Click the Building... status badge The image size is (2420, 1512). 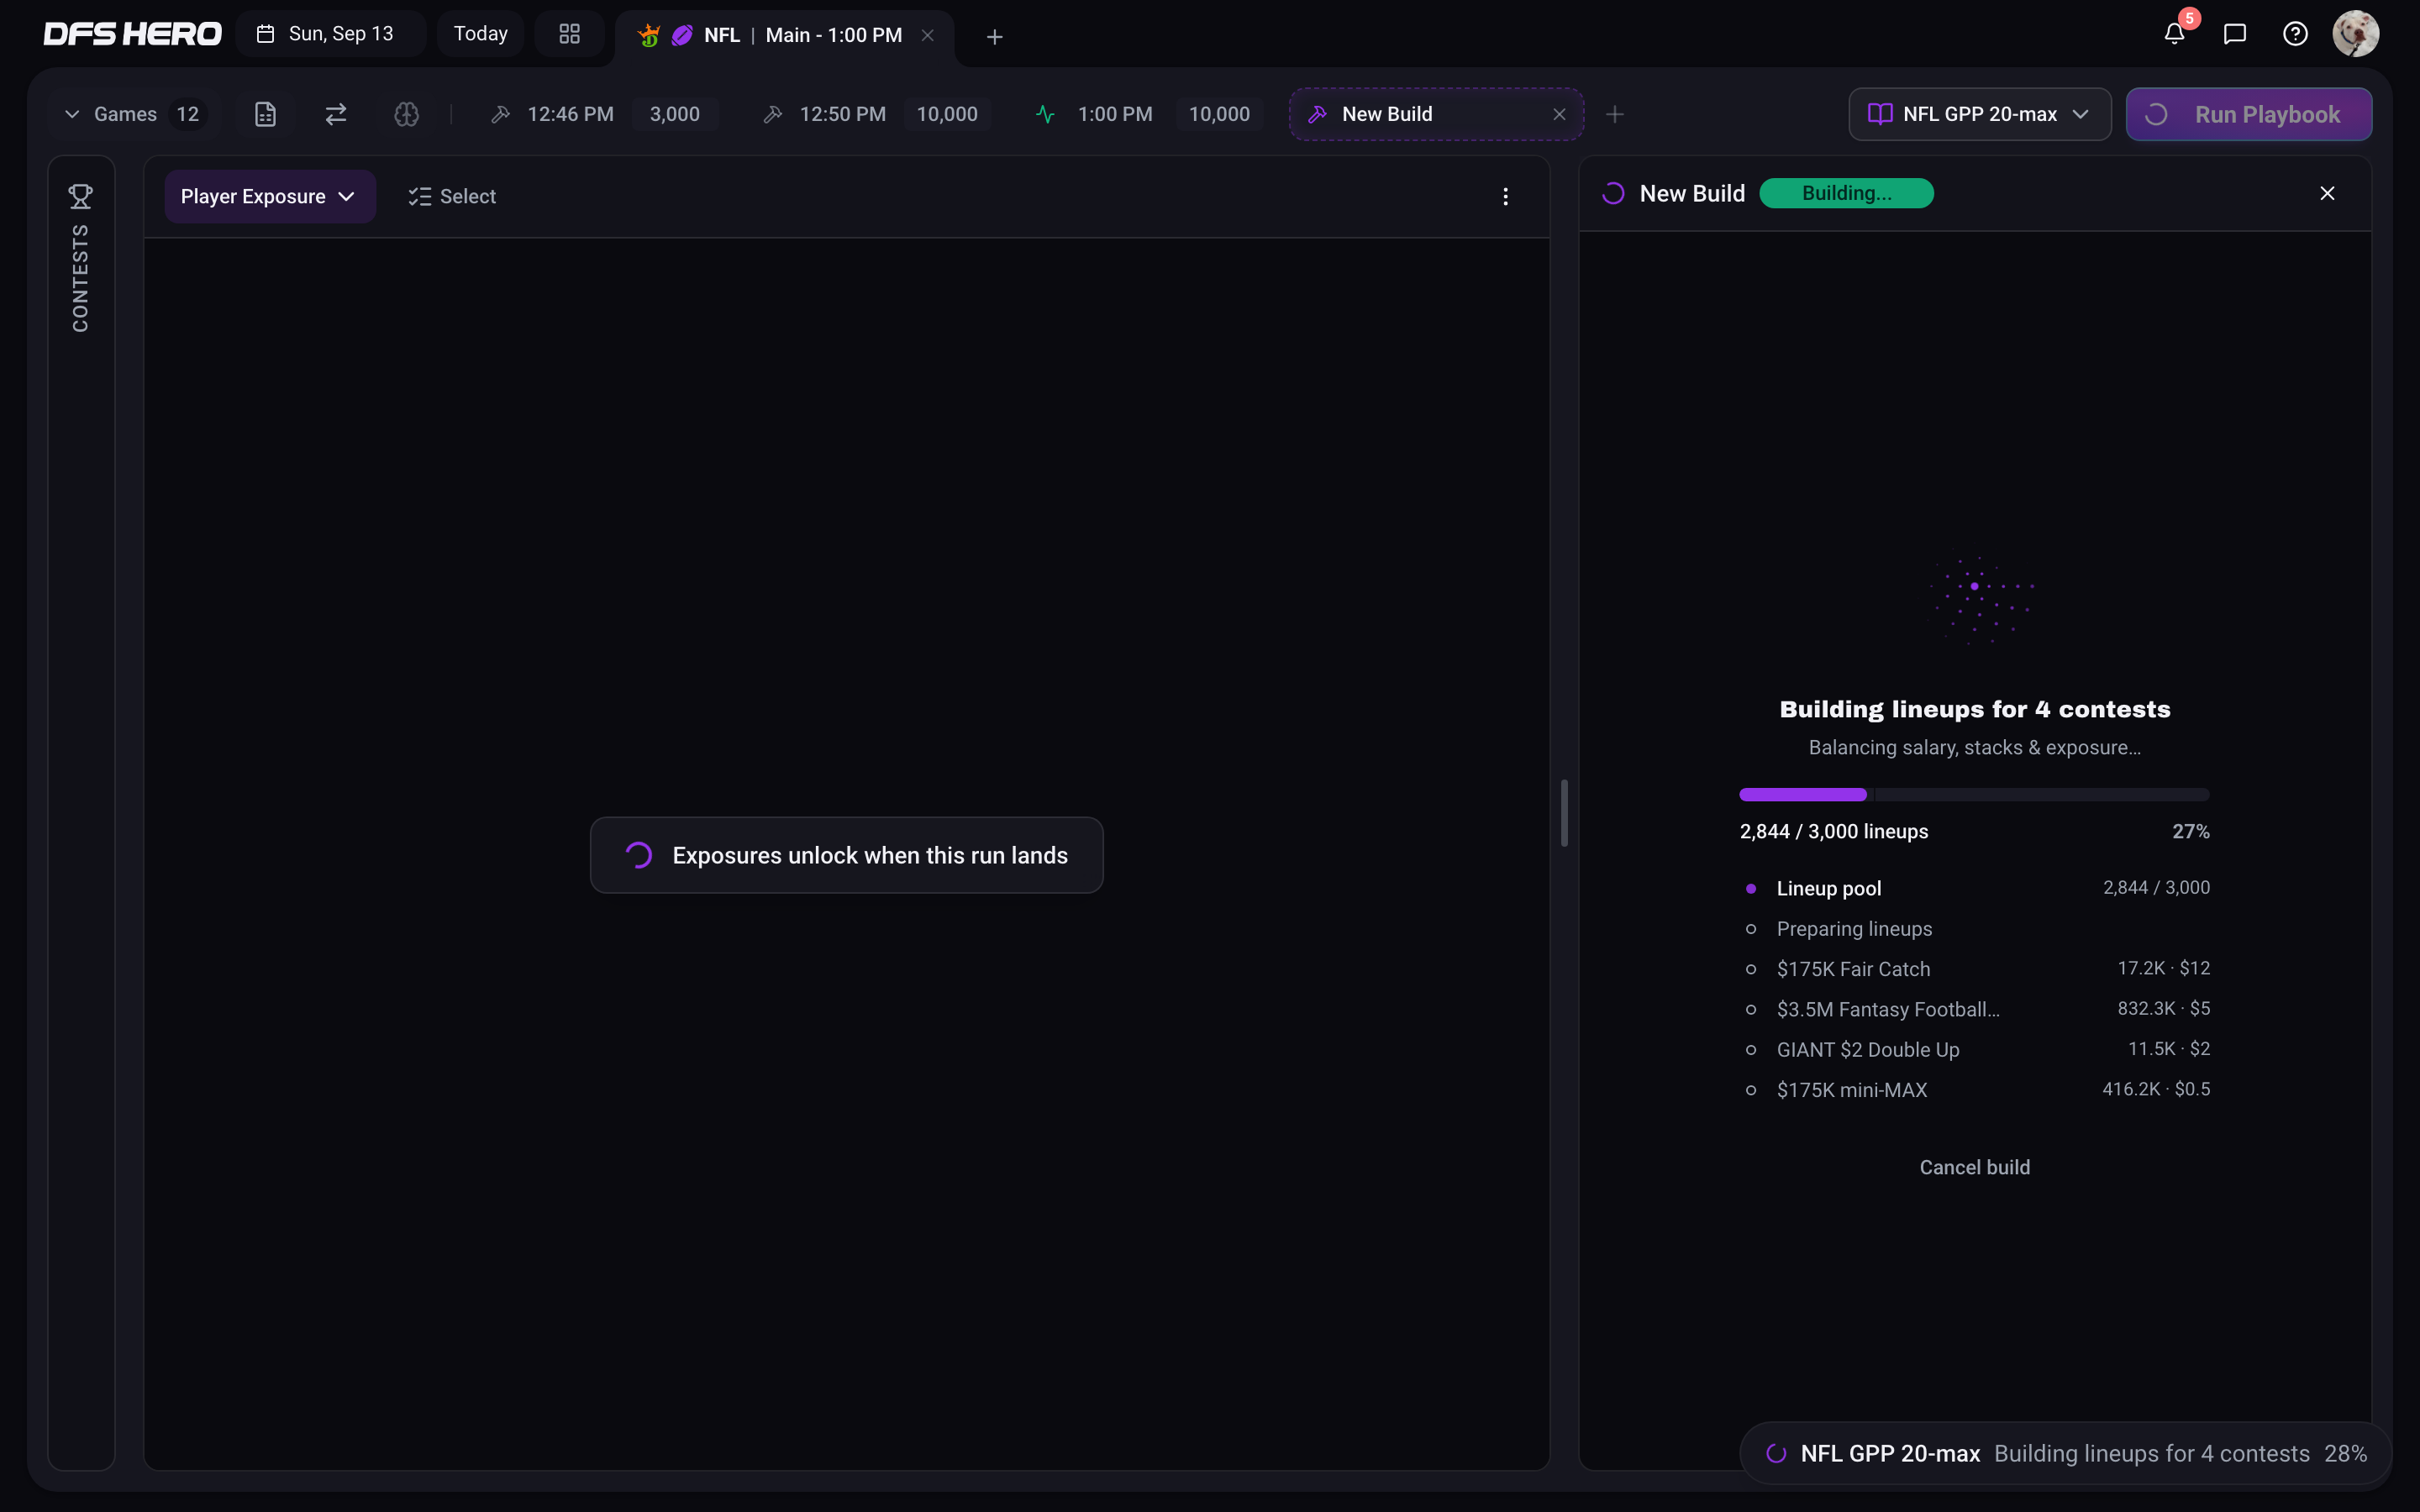pyautogui.click(x=1846, y=193)
